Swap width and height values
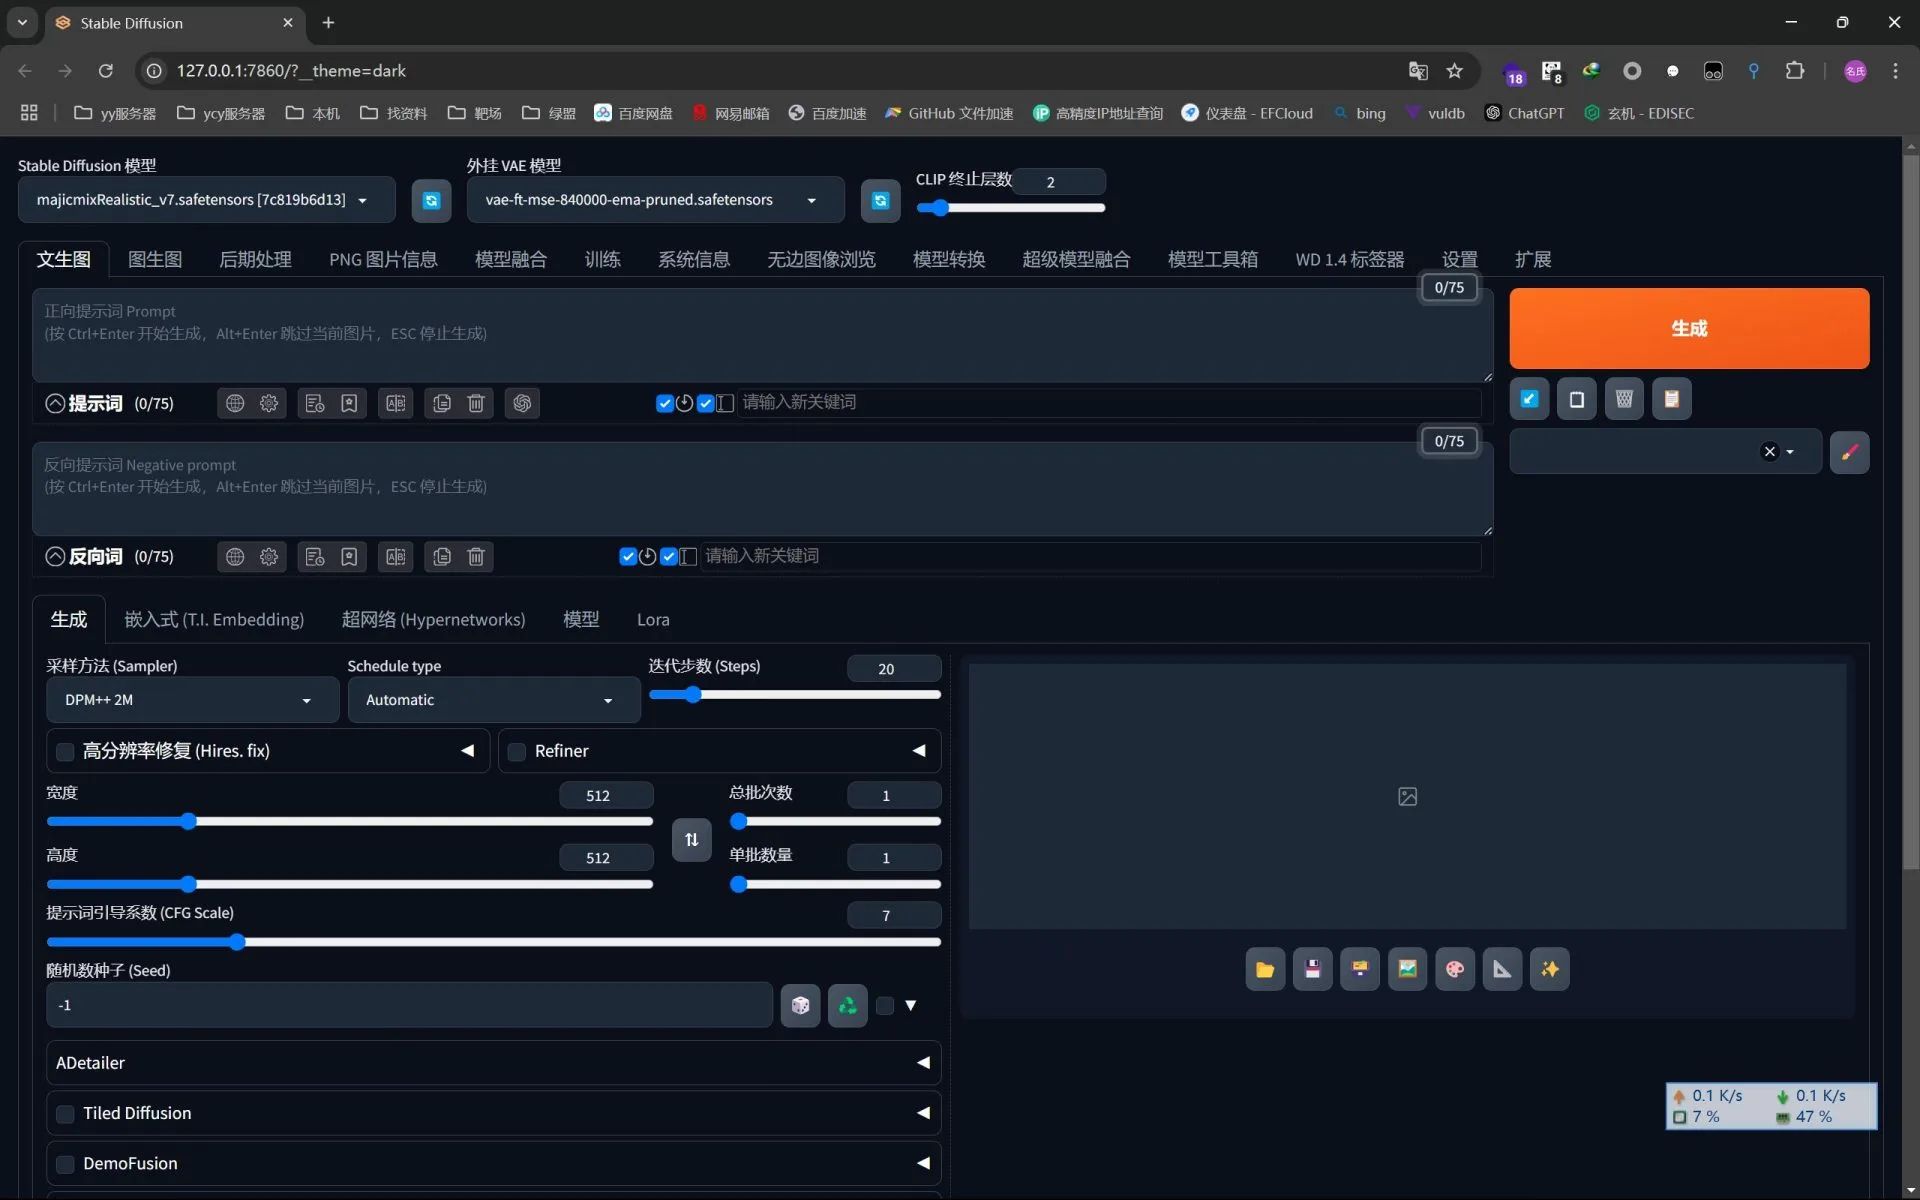This screenshot has width=1920, height=1200. pyautogui.click(x=691, y=839)
